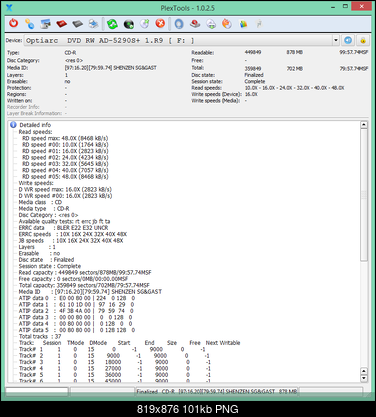Click the bottom scroll down arrow of detail list
The width and height of the screenshot is (376, 417).
point(364,378)
